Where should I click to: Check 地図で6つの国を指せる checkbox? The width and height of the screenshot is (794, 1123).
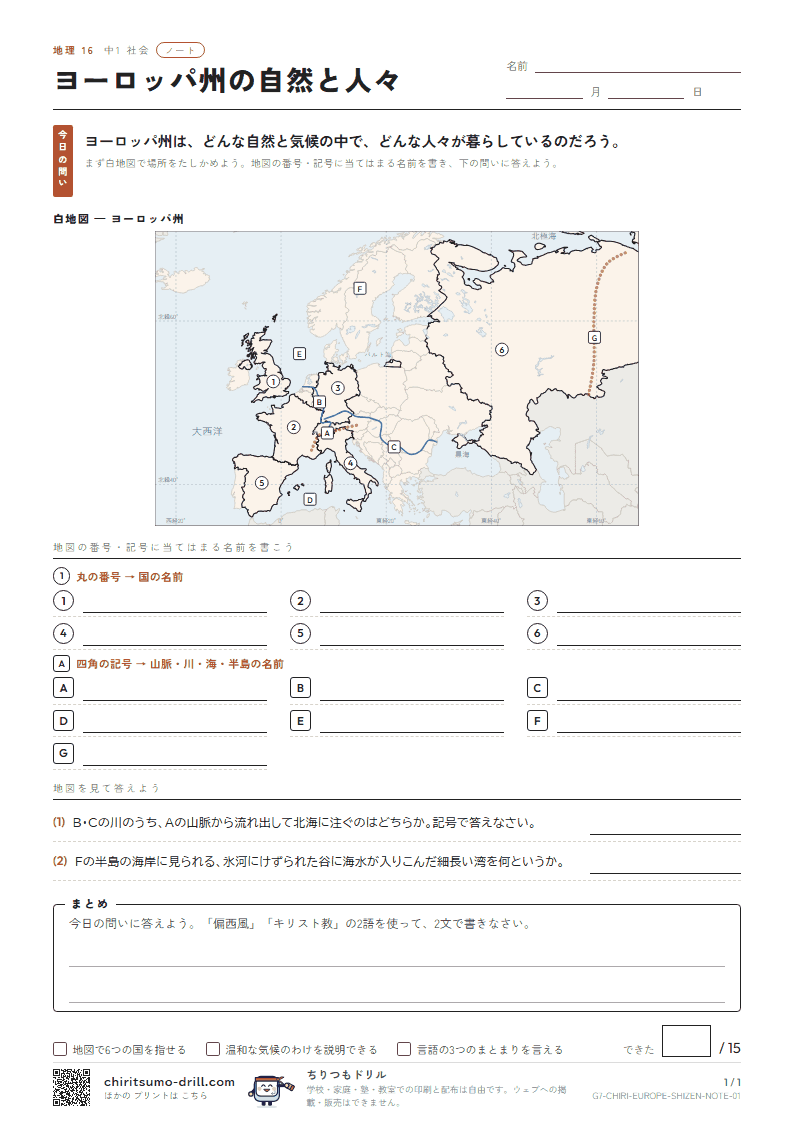[60, 1049]
